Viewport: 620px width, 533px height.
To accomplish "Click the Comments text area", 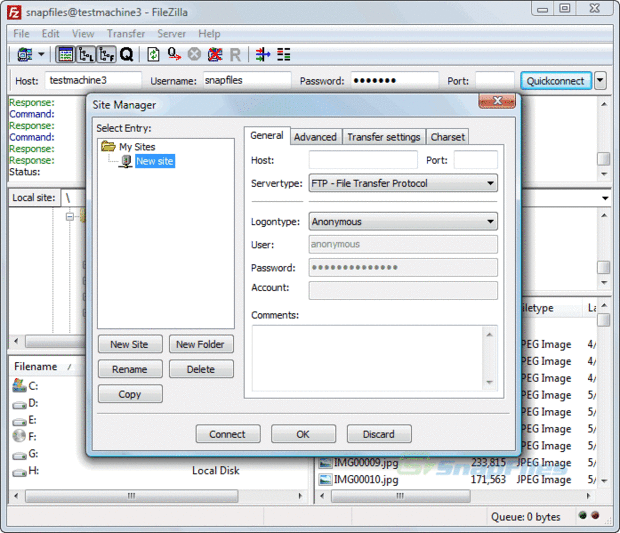I will (374, 358).
